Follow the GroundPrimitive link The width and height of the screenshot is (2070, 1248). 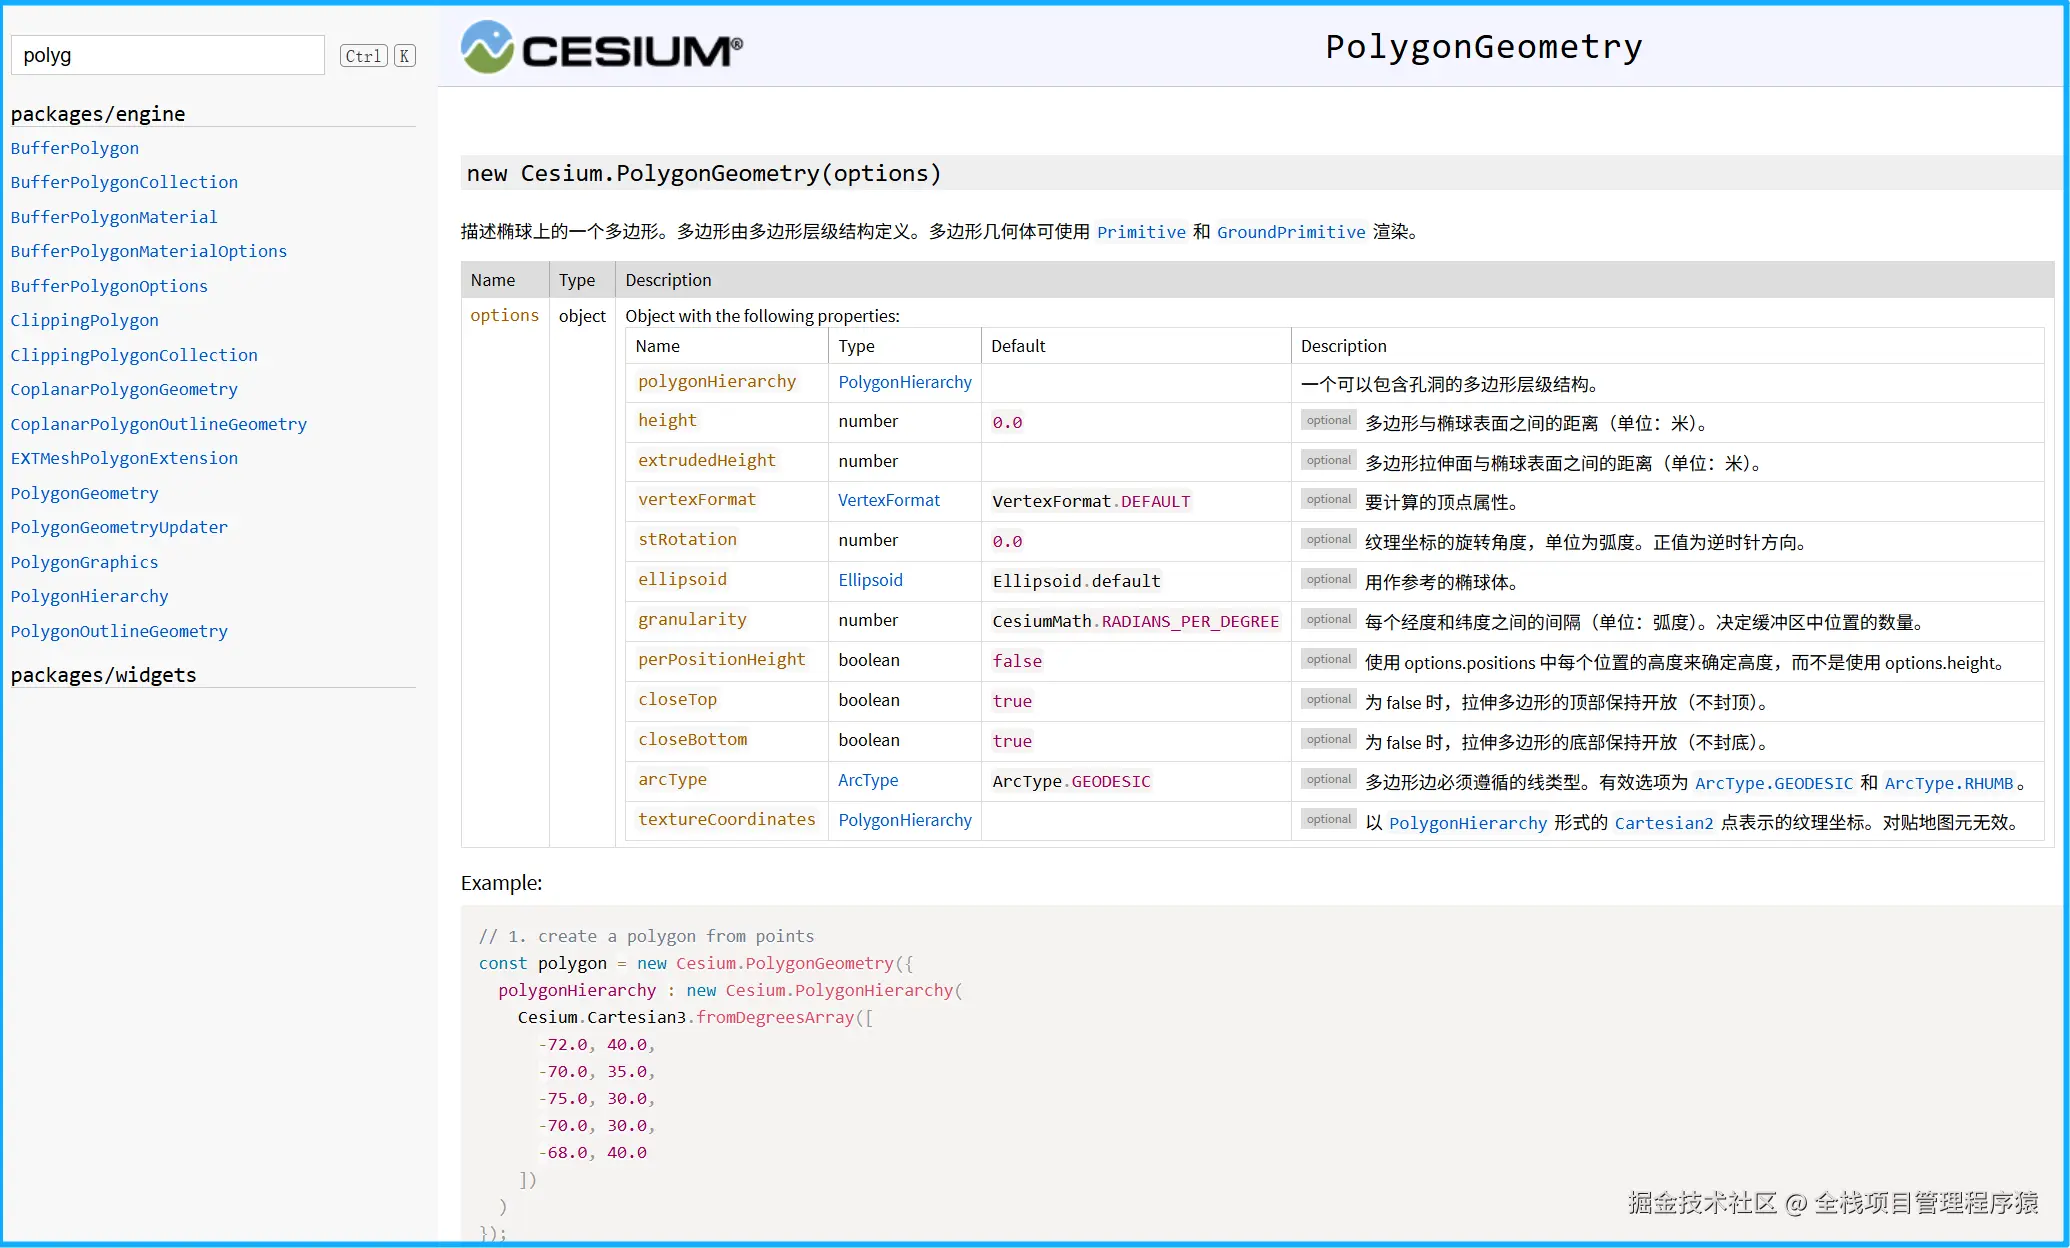click(x=1291, y=232)
